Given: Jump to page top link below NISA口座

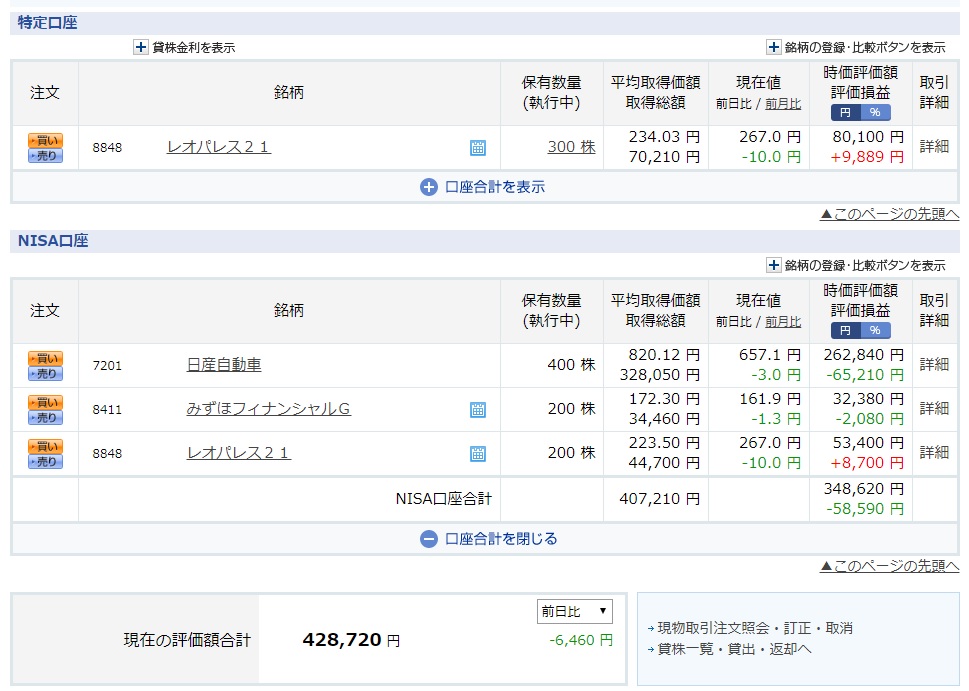Looking at the screenshot, I should 889,566.
